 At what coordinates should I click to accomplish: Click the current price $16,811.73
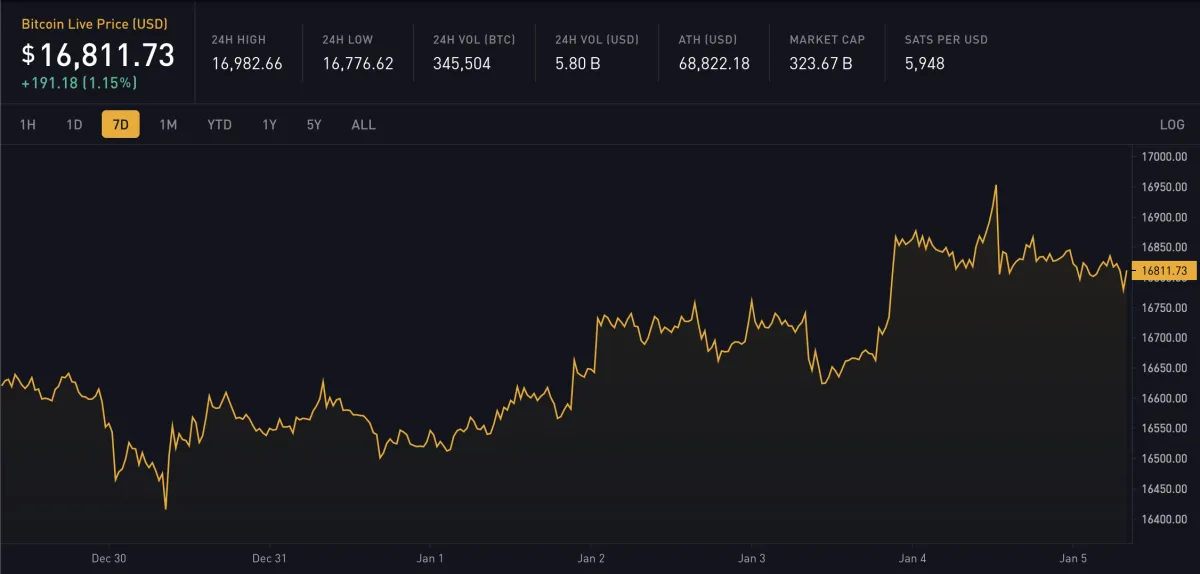pos(98,54)
